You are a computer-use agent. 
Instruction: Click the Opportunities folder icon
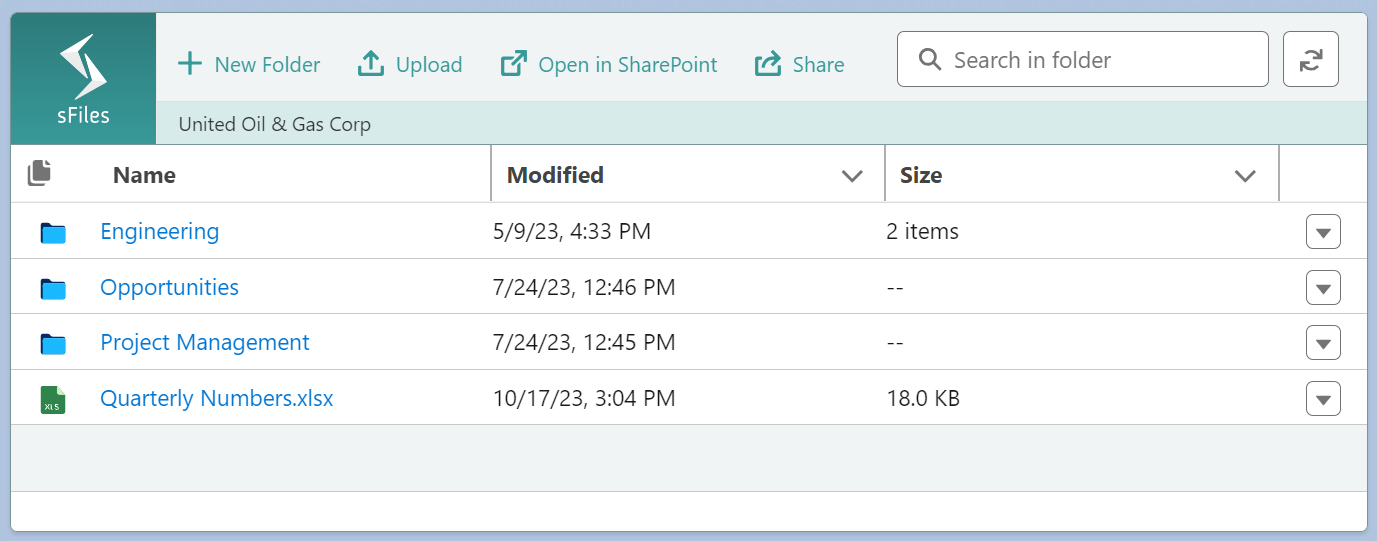tap(53, 288)
